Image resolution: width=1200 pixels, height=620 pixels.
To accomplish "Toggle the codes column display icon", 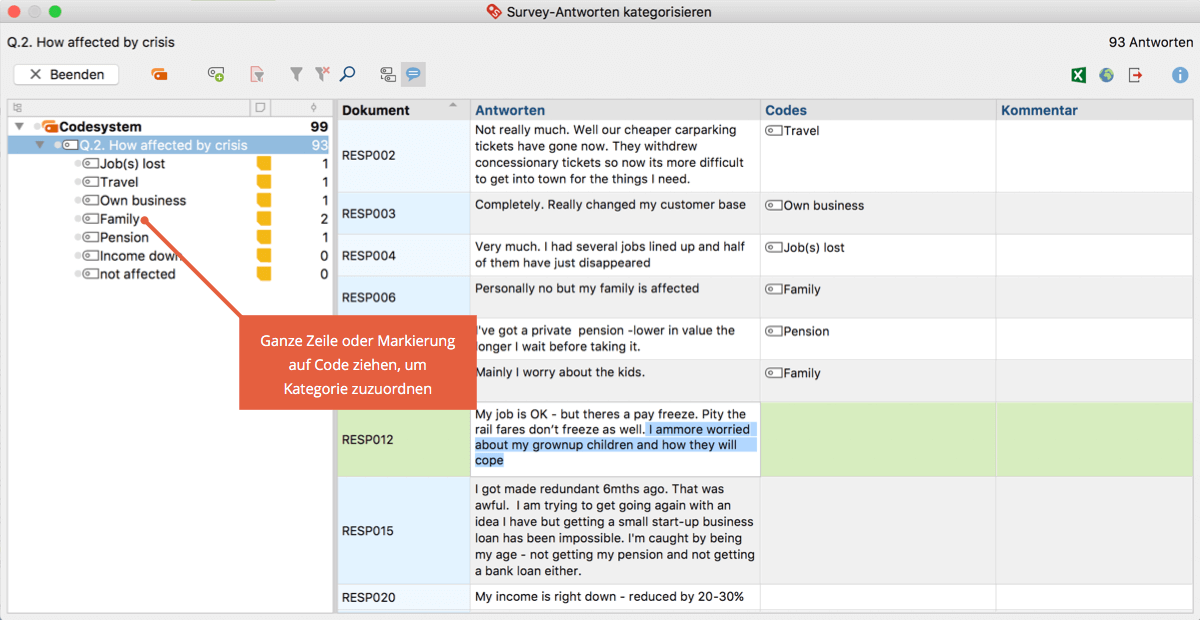I will pyautogui.click(x=388, y=75).
